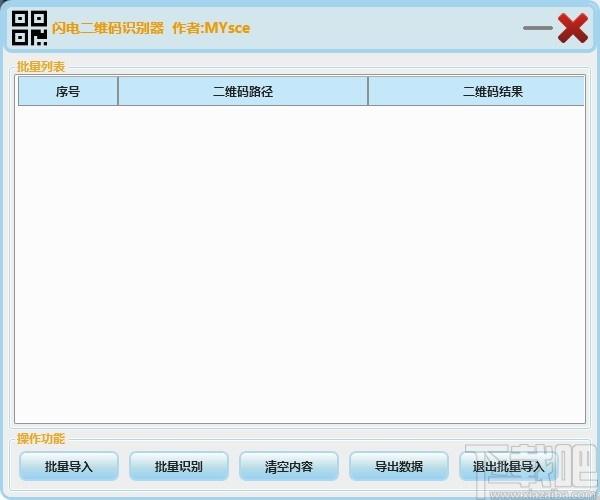Click the 操作功能 group label
The height and width of the screenshot is (500, 600).
tap(41, 438)
